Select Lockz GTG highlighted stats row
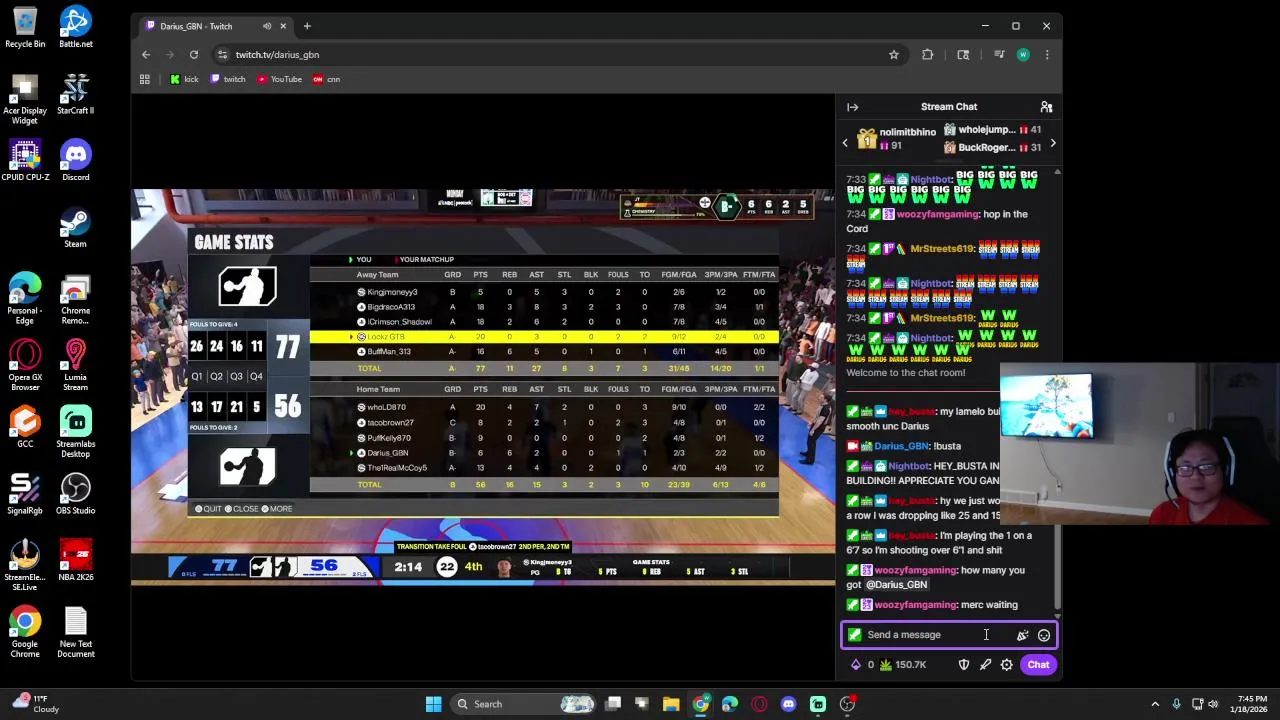Viewport: 1280px width, 720px height. (x=544, y=337)
